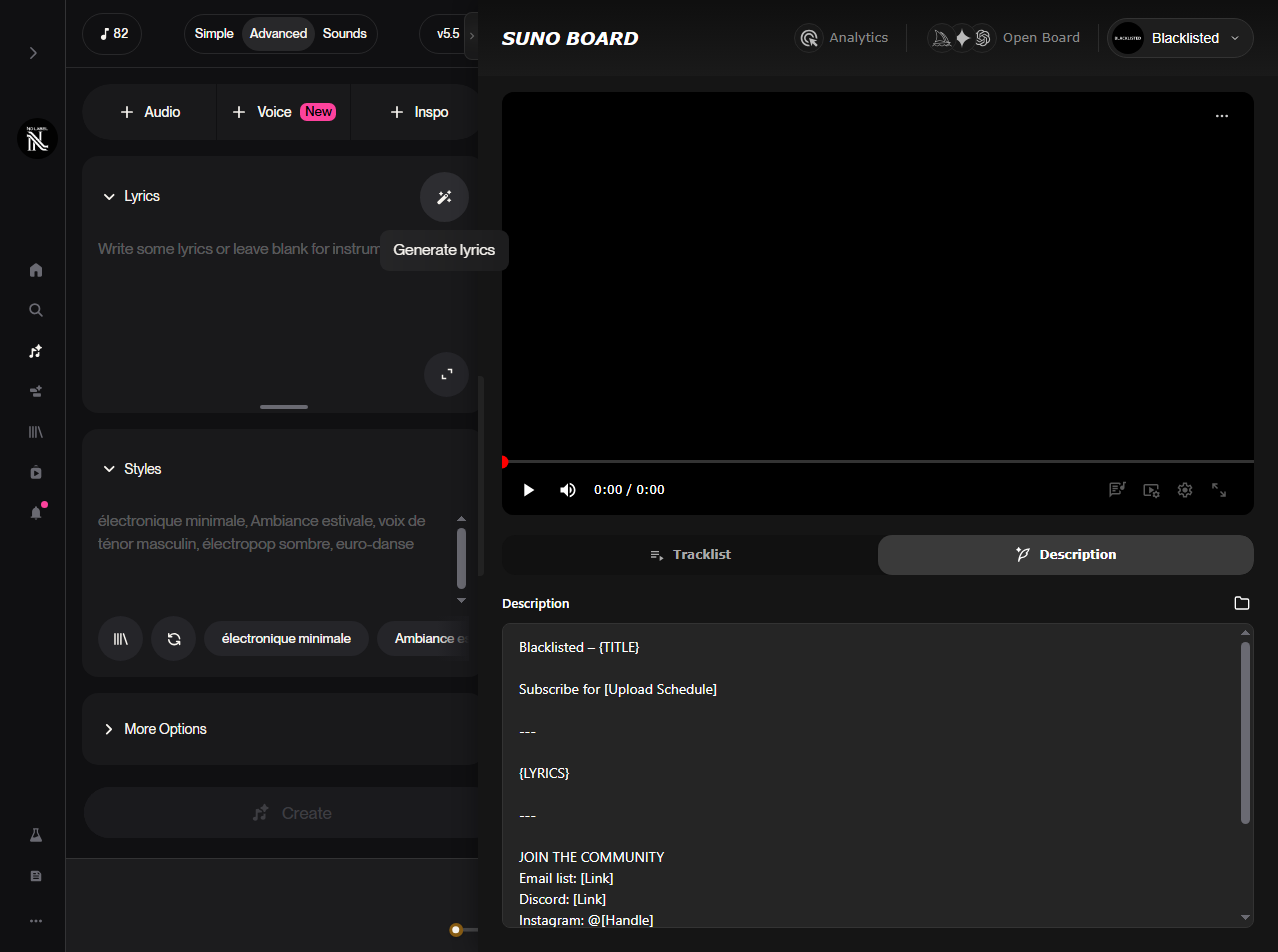Open Search from the sidebar
Screen dimensions: 1278x952
pos(36,310)
